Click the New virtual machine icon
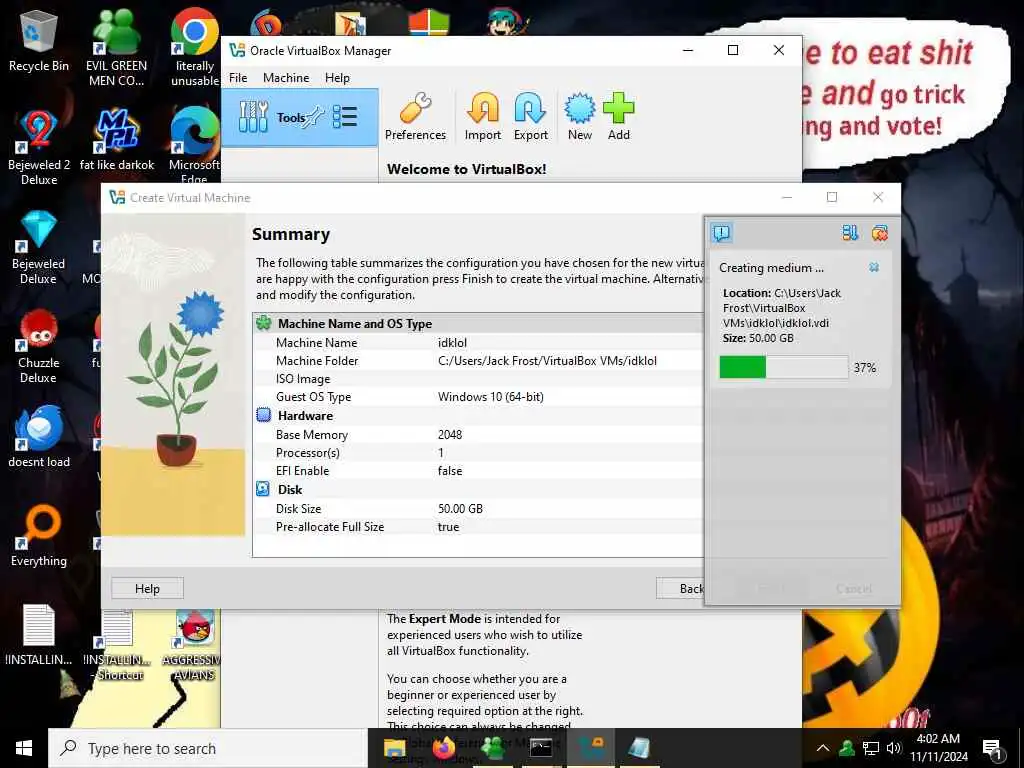The height and width of the screenshot is (768, 1024). [579, 117]
